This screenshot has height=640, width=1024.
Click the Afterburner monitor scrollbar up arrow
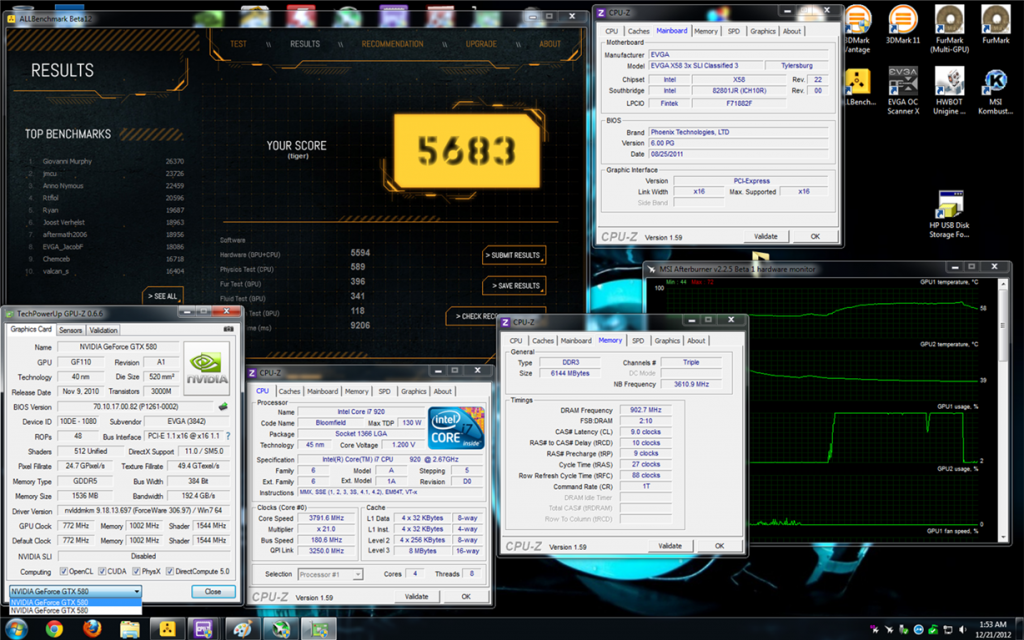[x=1004, y=284]
